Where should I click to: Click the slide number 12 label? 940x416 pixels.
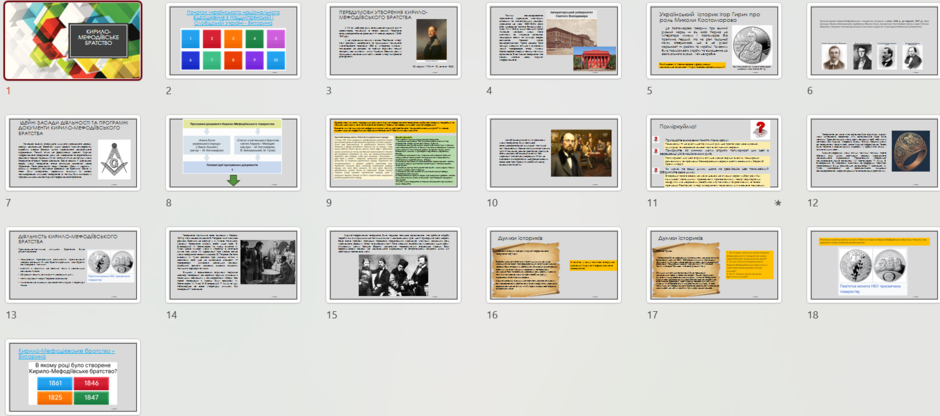(x=812, y=203)
